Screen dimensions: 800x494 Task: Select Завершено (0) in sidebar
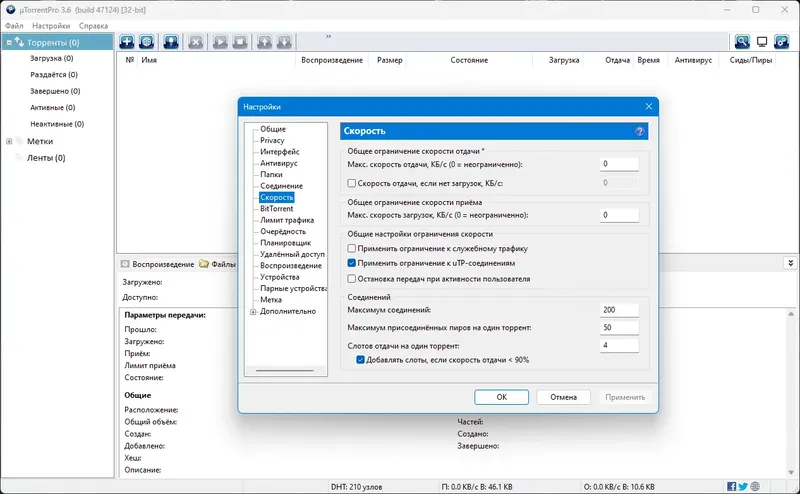55,91
